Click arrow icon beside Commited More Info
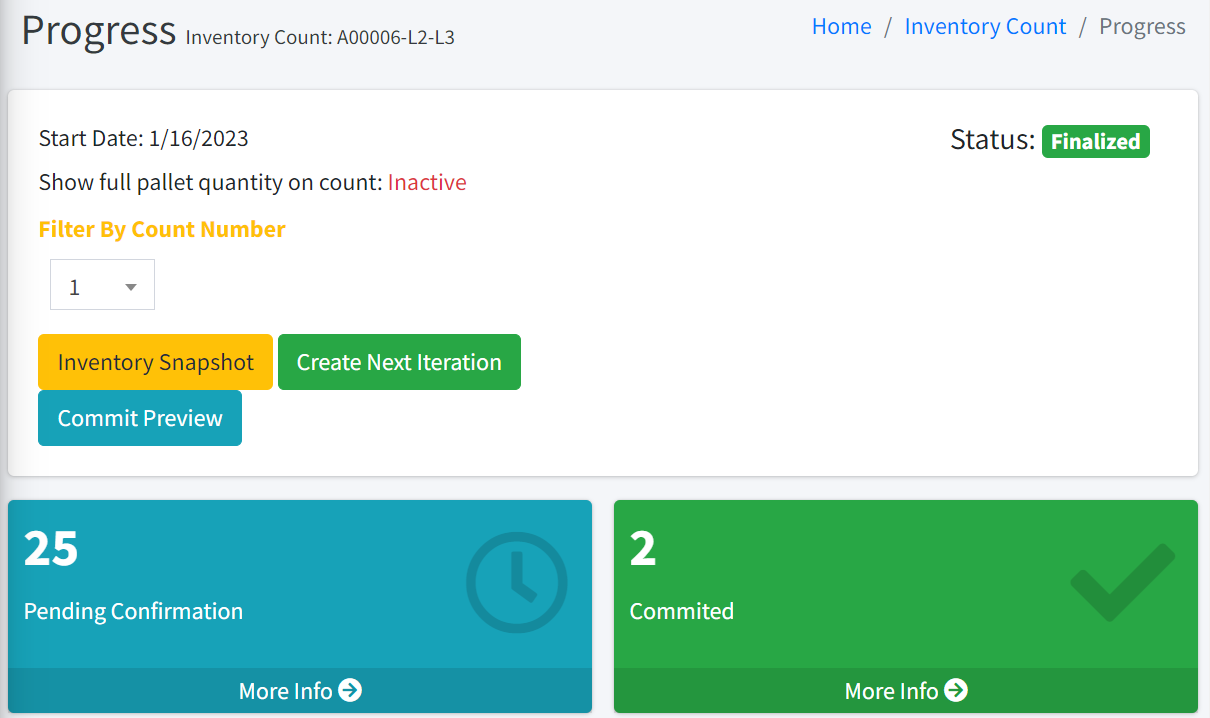Screen dimensions: 1210x718 tap(956, 690)
